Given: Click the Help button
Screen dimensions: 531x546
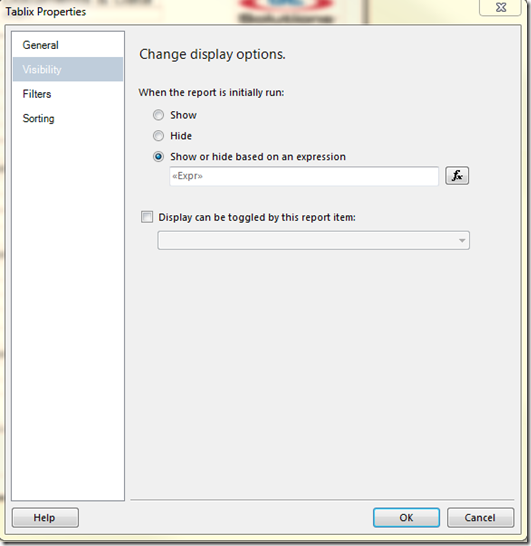Looking at the screenshot, I should pyautogui.click(x=45, y=517).
